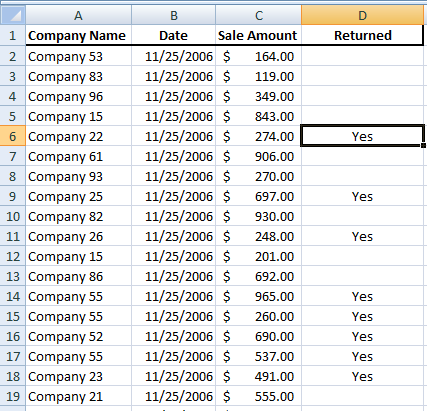The image size is (427, 411).
Task: Select row 1 header
Action: coord(13,35)
